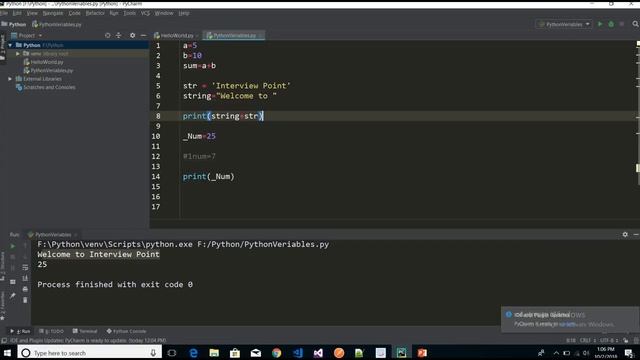Open the Help menu

pyautogui.click(x=184, y=13)
